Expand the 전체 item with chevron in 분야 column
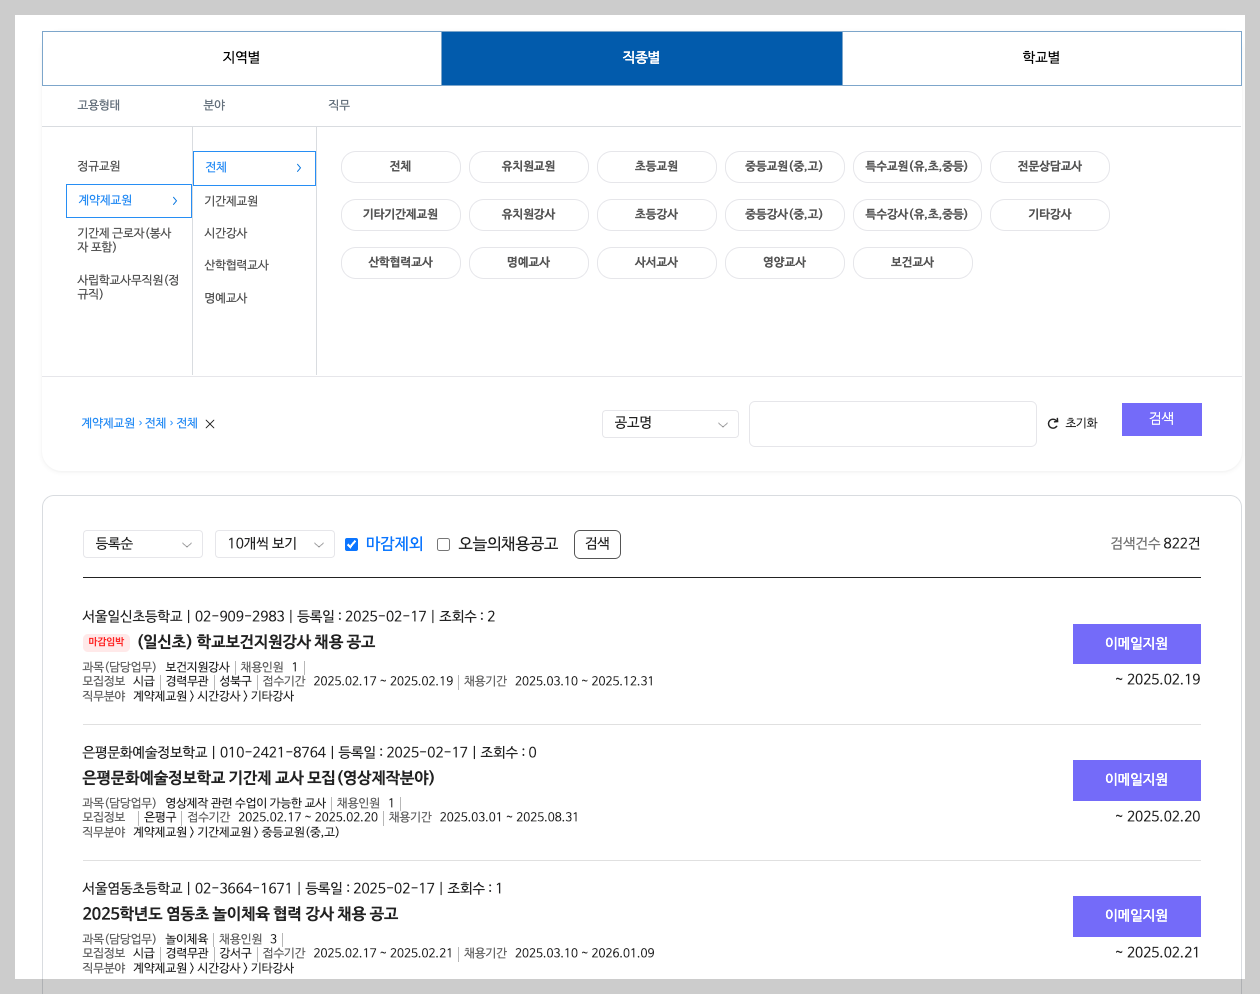This screenshot has width=1260, height=994. coord(254,168)
